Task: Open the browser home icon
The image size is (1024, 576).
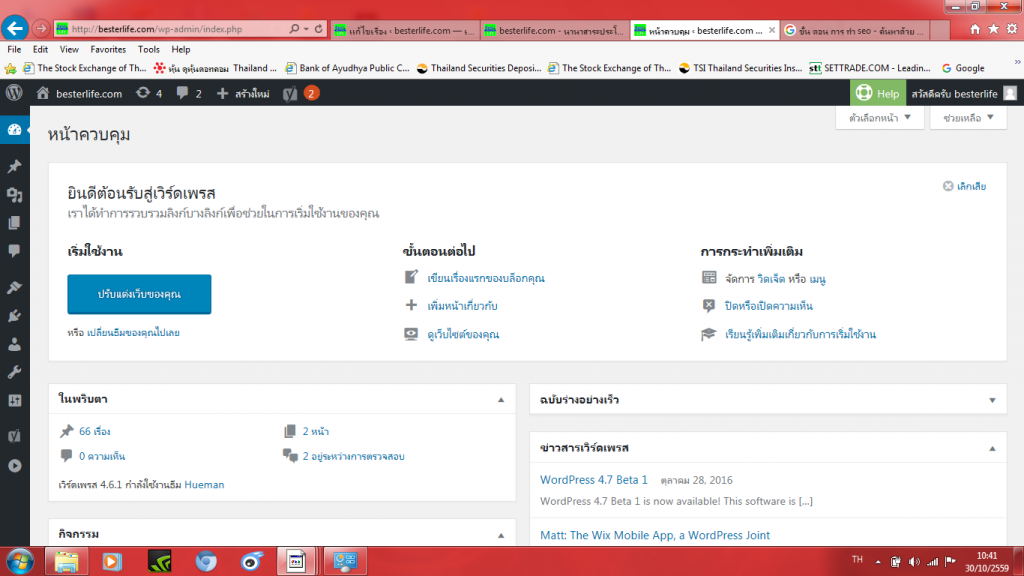Action: (x=975, y=29)
